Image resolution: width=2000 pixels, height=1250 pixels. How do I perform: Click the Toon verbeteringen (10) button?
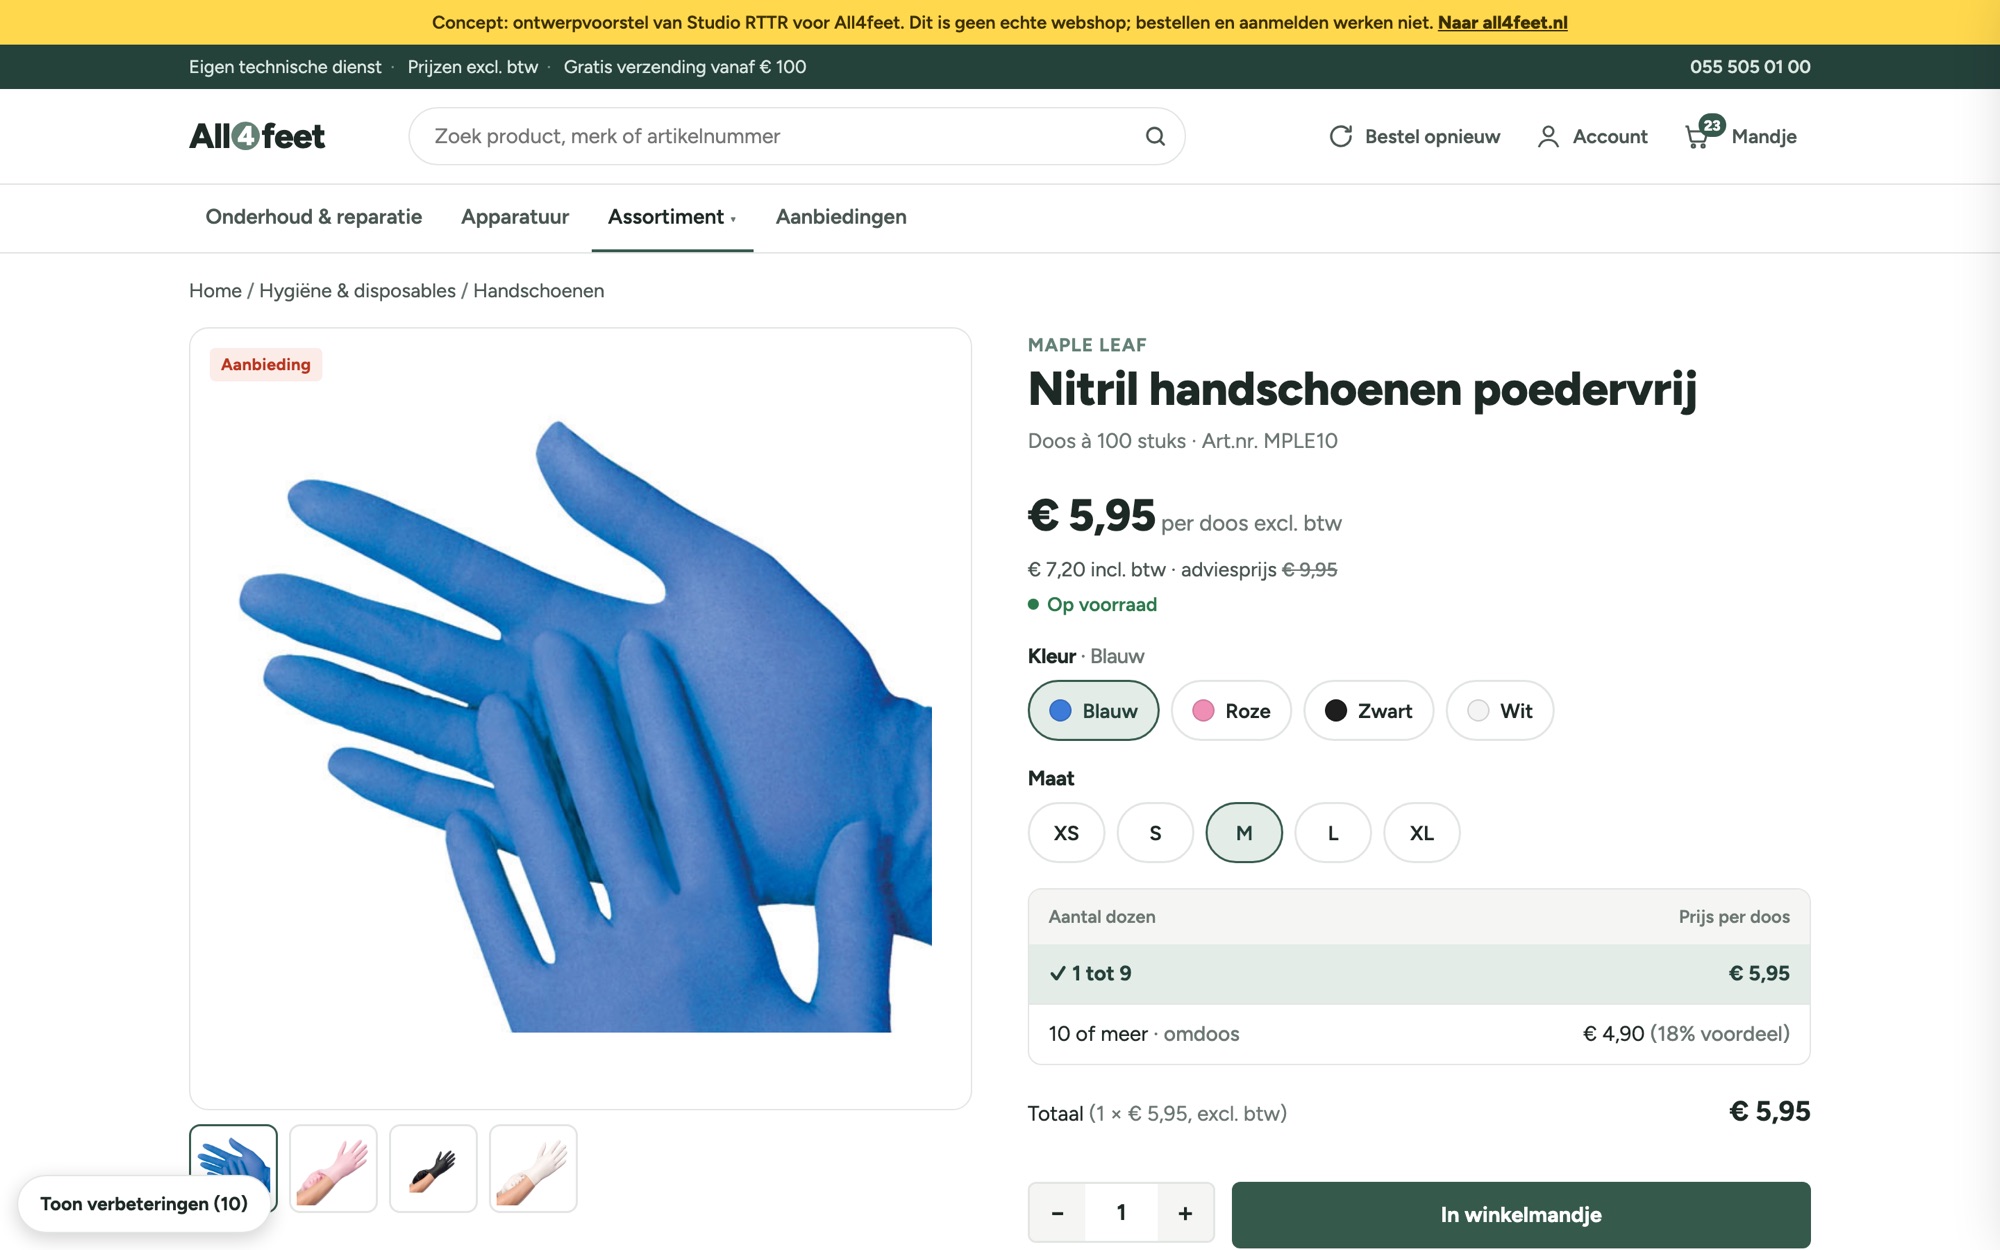pyautogui.click(x=144, y=1203)
